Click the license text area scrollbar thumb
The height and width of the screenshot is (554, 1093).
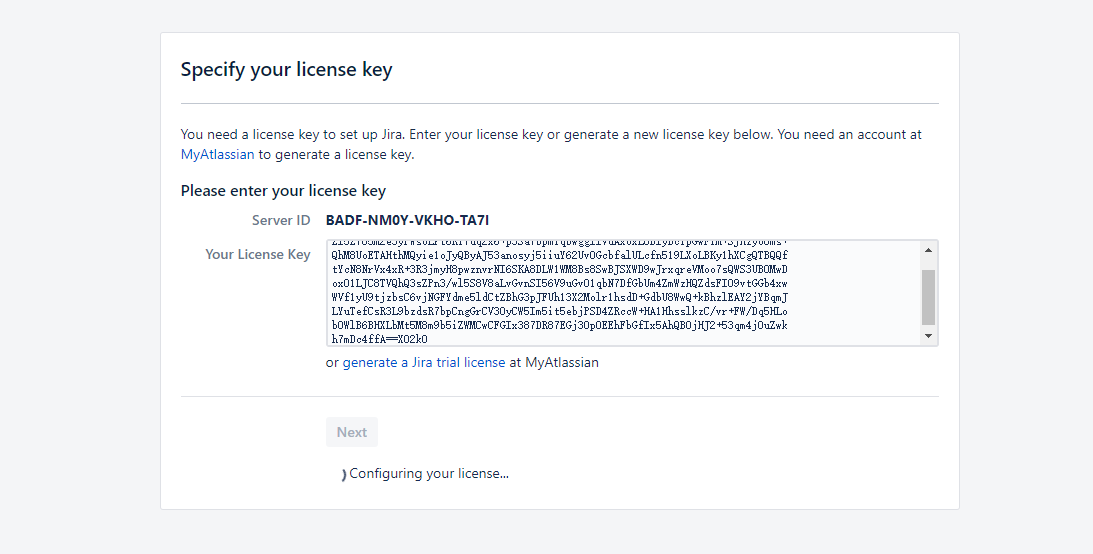pyautogui.click(x=928, y=298)
